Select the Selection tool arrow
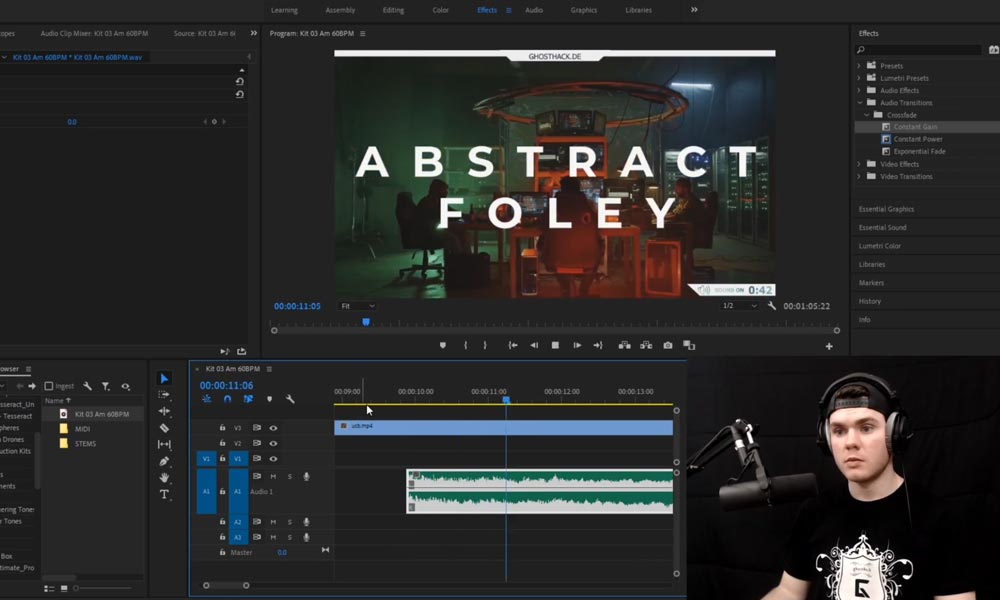Image resolution: width=1000 pixels, height=600 pixels. pos(164,378)
